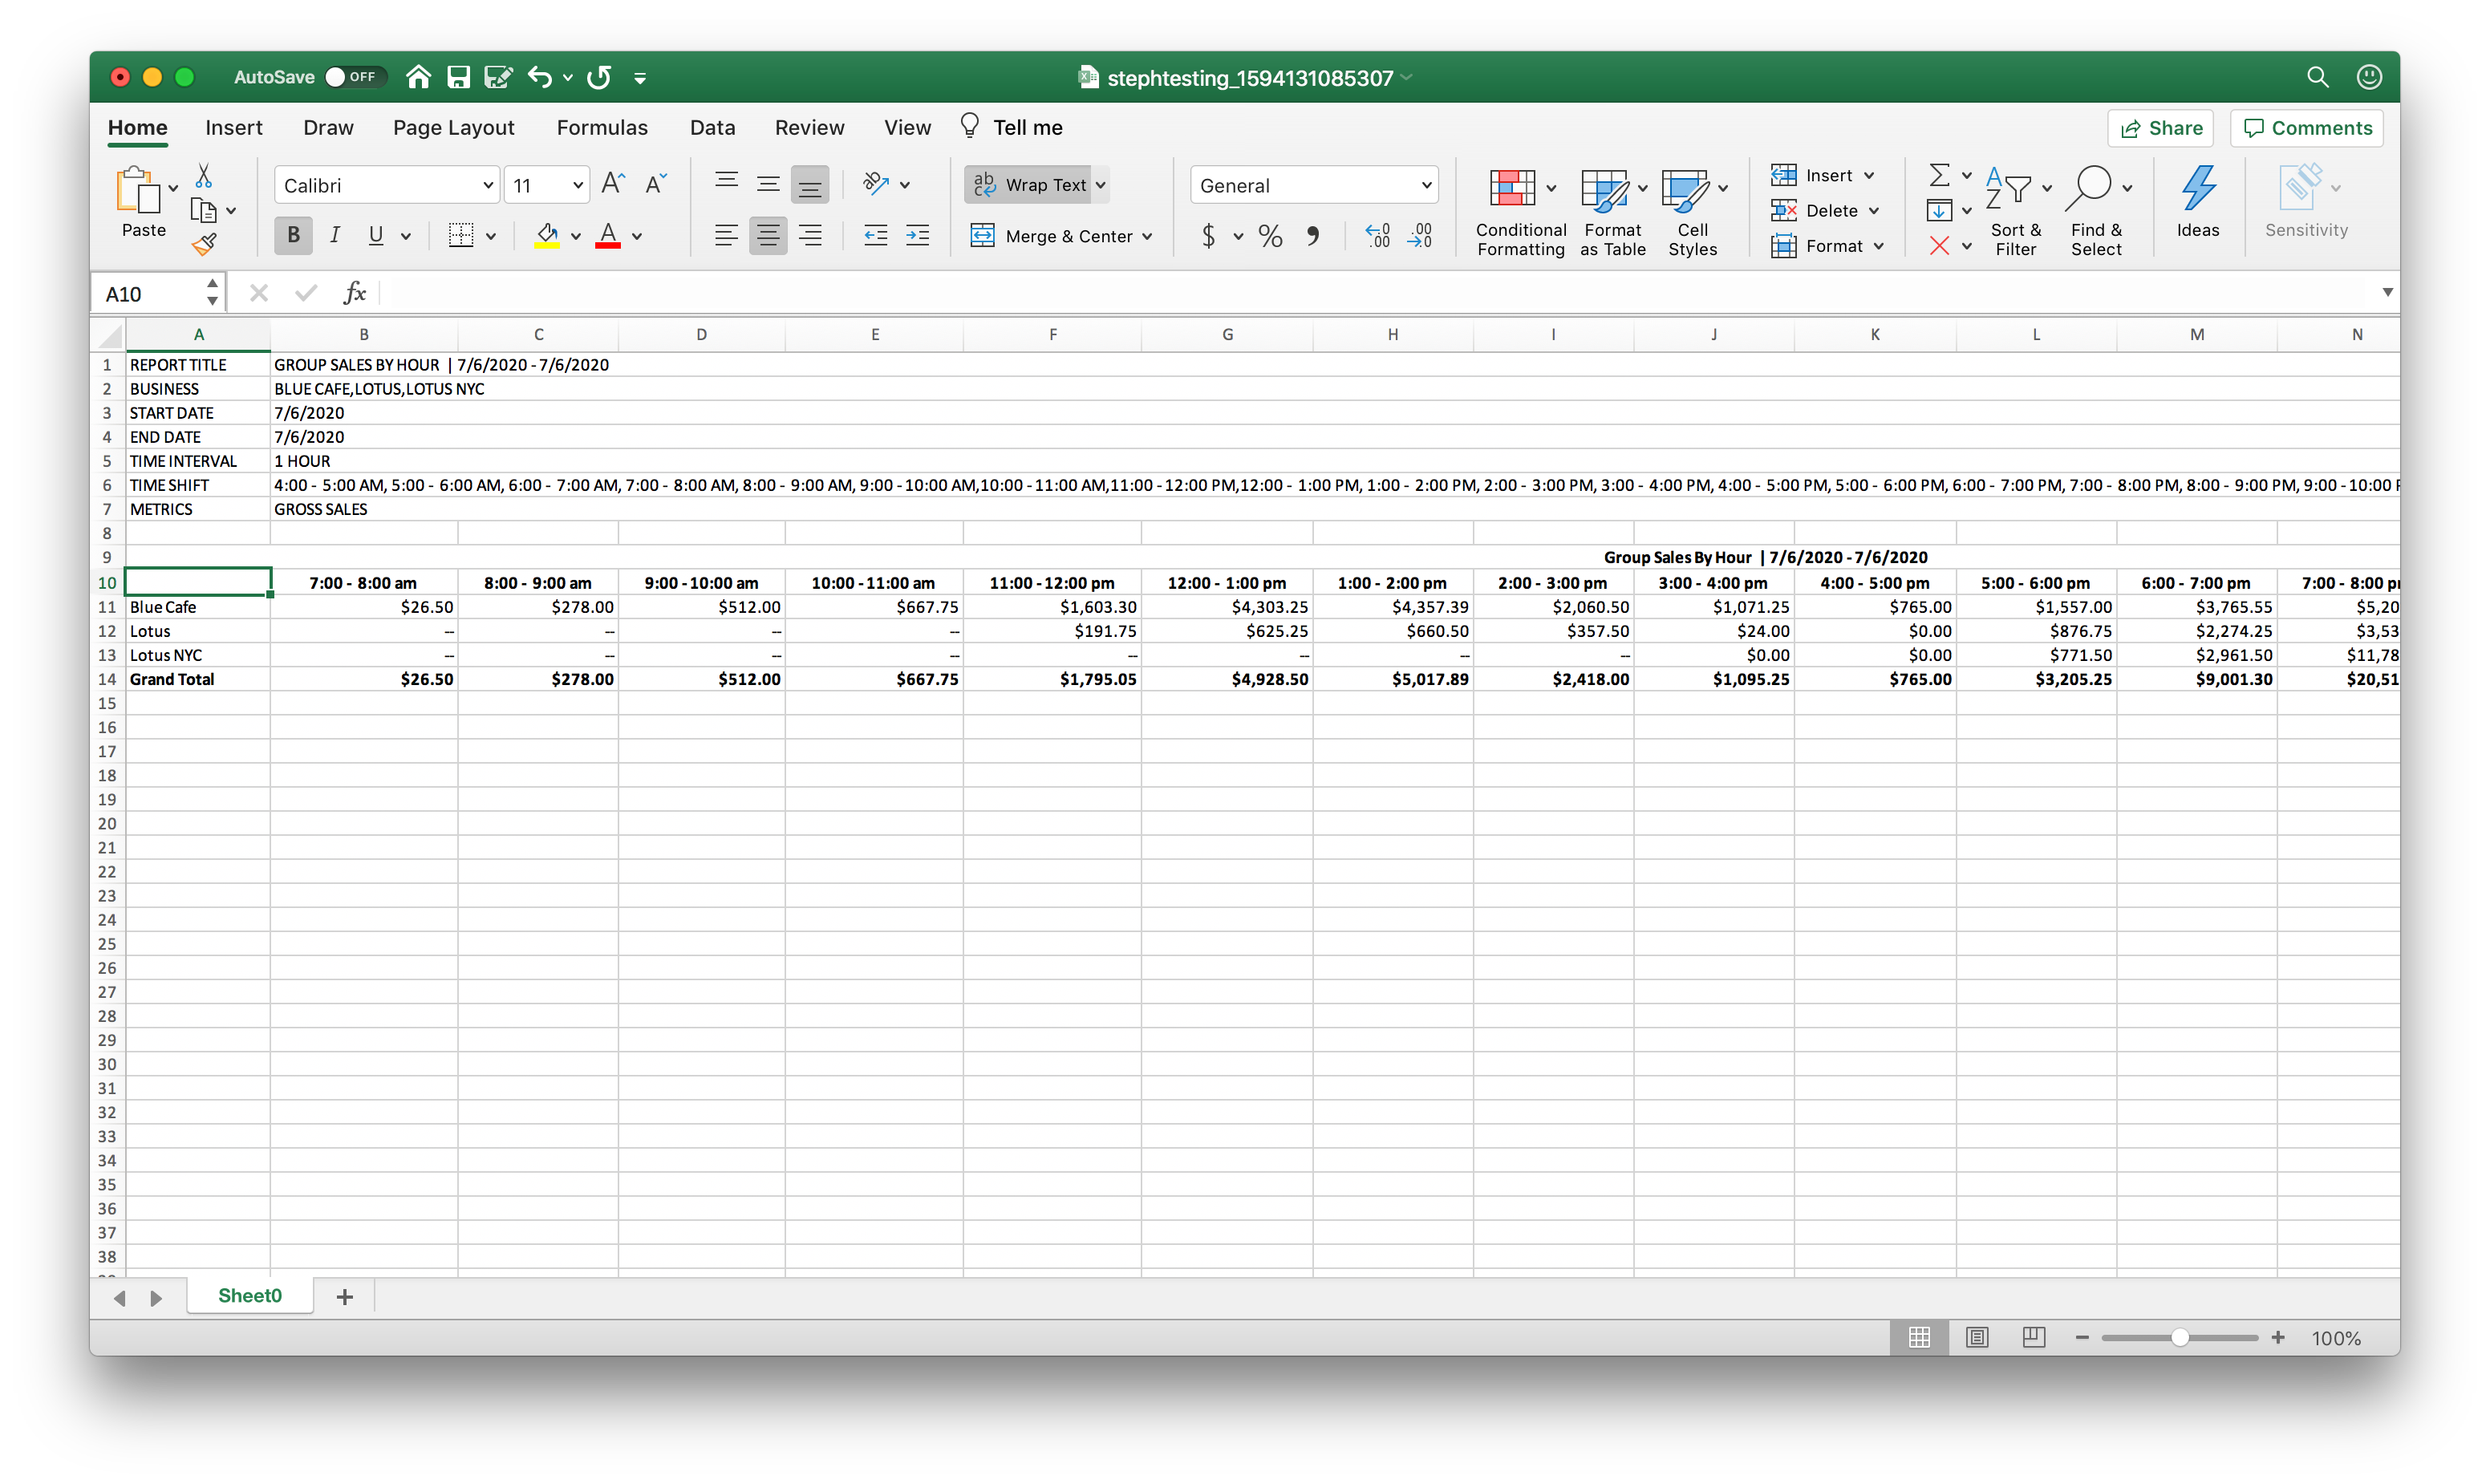
Task: Open the Formulas ribbon tab
Action: coord(602,127)
